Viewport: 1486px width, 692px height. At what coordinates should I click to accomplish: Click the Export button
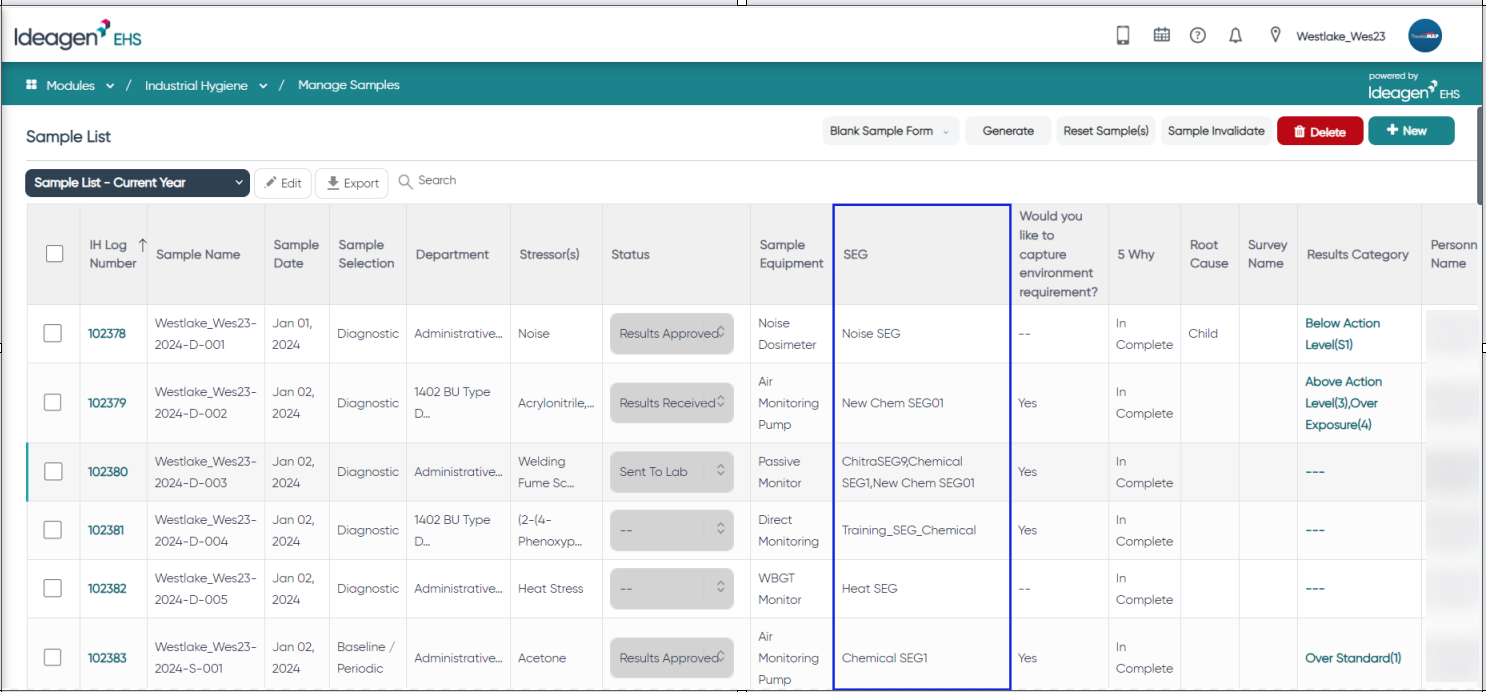point(352,183)
